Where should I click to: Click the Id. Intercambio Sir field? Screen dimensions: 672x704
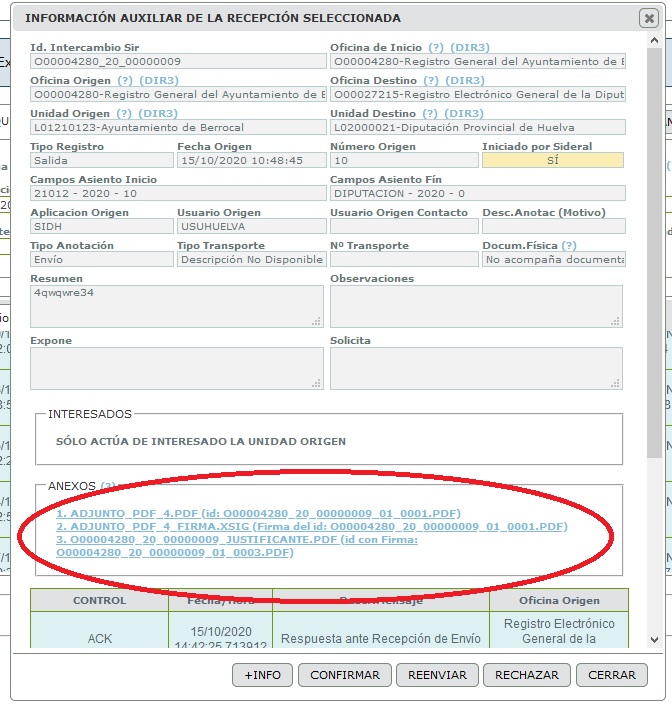pyautogui.click(x=178, y=61)
